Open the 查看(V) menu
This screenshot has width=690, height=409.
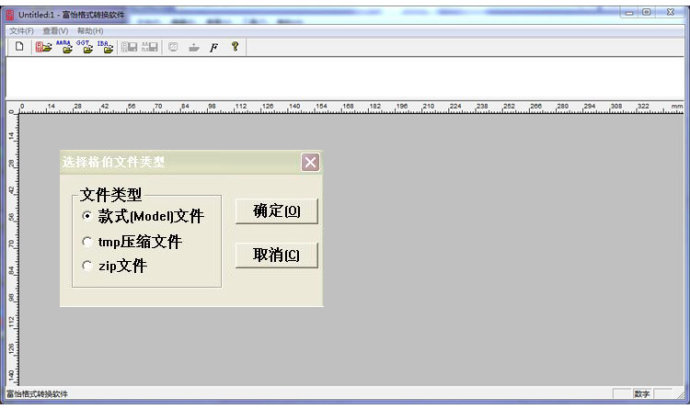pyautogui.click(x=55, y=31)
